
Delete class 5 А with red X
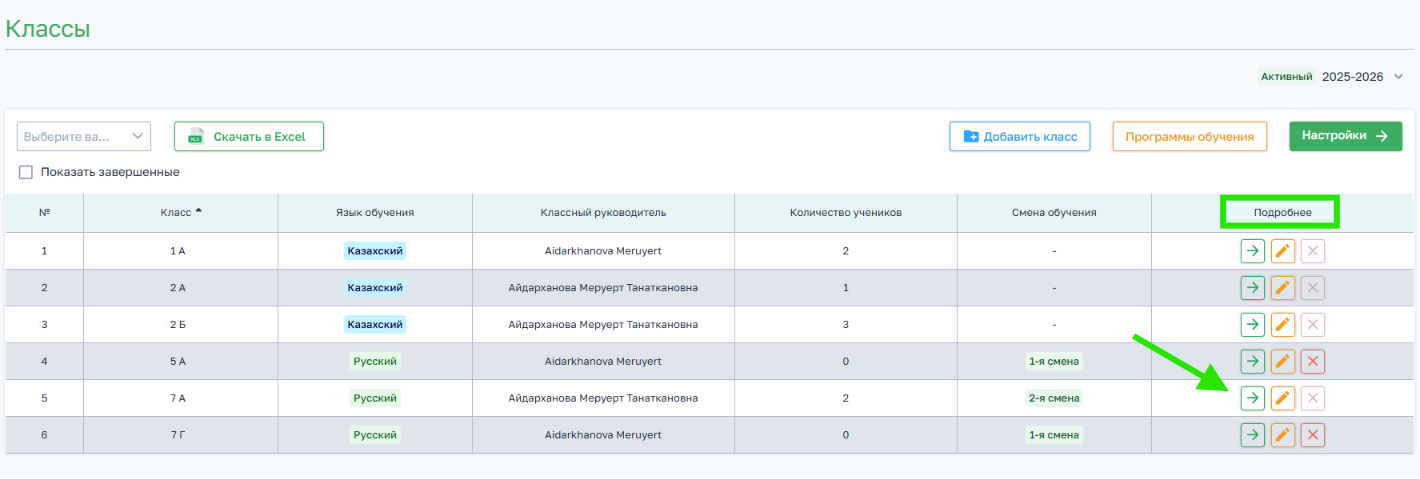click(1313, 361)
